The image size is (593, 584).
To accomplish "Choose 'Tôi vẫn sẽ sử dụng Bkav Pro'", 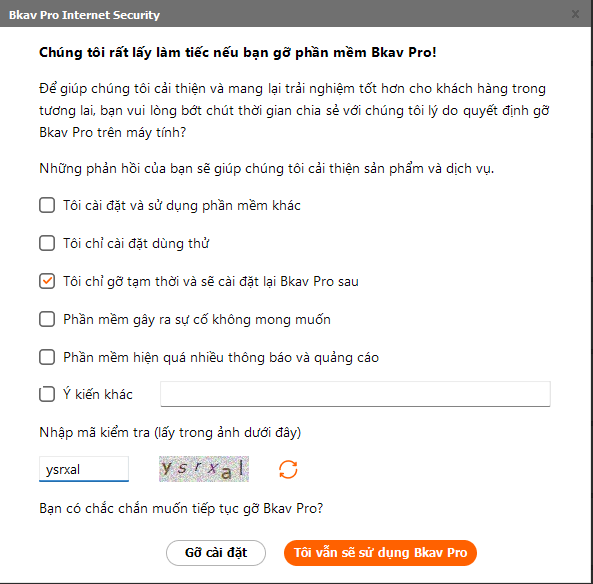I will click(x=380, y=553).
